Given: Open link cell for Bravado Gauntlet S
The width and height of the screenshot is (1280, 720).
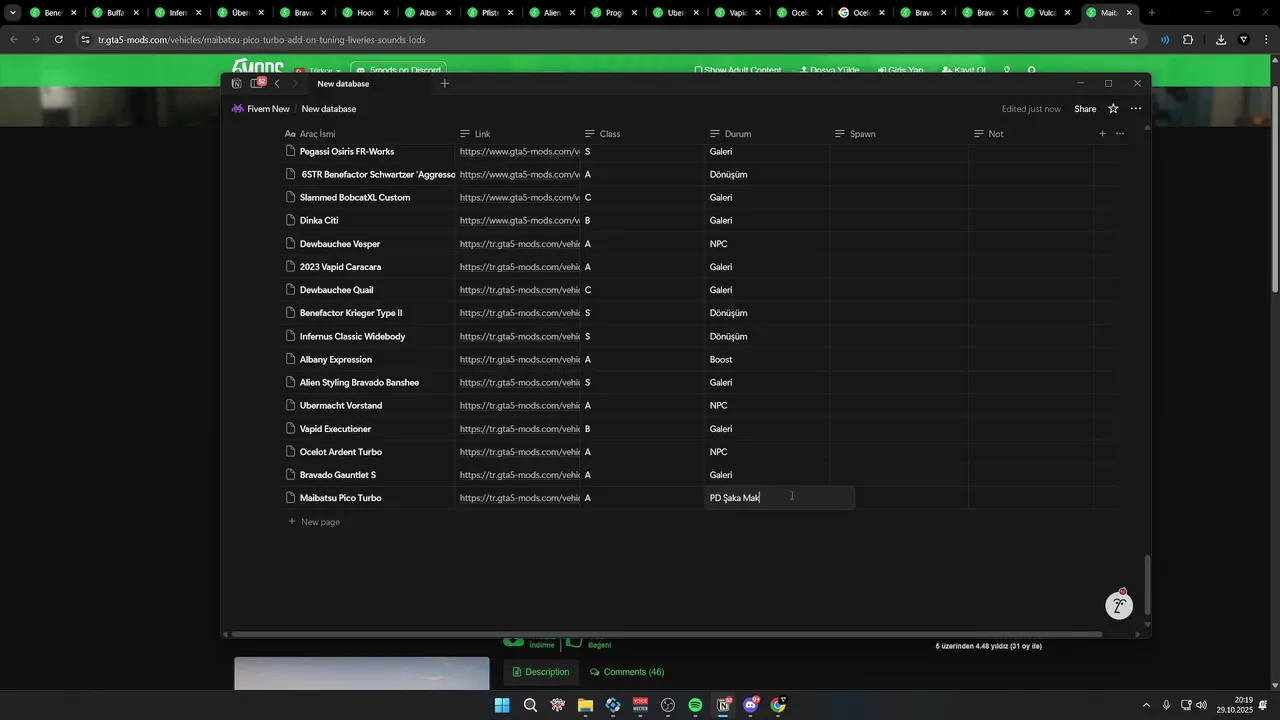Looking at the screenshot, I should click(518, 475).
